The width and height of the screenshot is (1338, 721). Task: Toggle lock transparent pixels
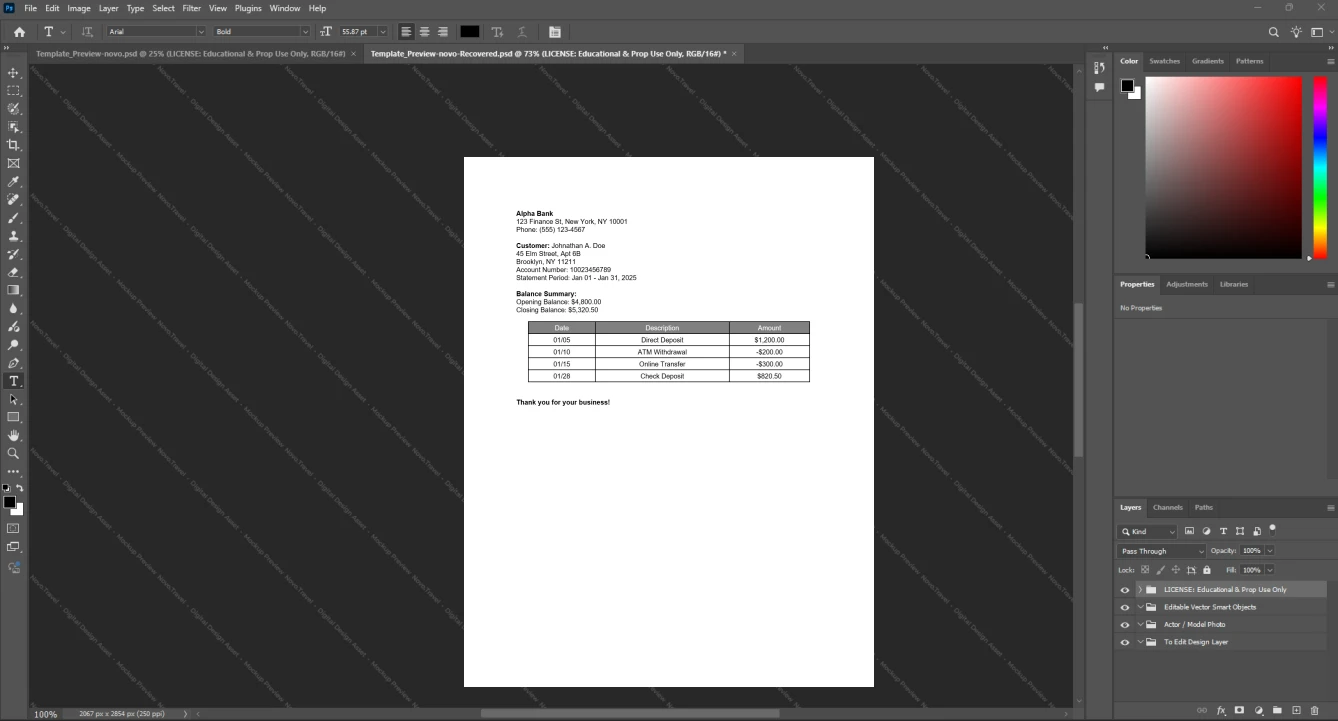(1145, 570)
